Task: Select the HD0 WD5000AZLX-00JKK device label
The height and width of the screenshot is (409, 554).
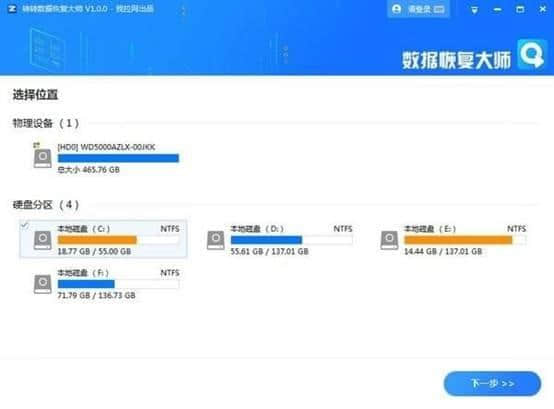Action: (x=106, y=147)
